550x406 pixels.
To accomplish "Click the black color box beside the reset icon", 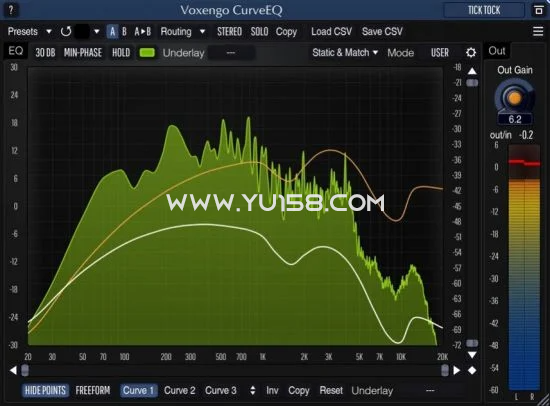I will [82, 32].
